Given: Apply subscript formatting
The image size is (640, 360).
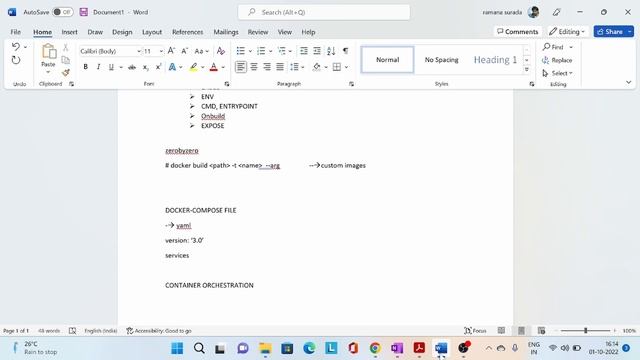Looking at the screenshot, I should (146, 67).
